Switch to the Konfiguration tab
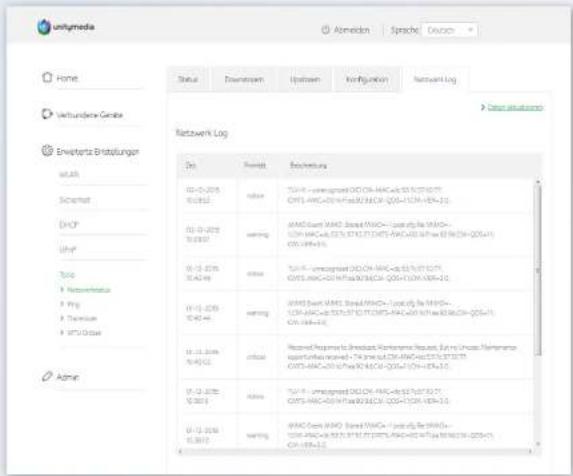Viewport: 573px width, 476px height. click(x=367, y=79)
